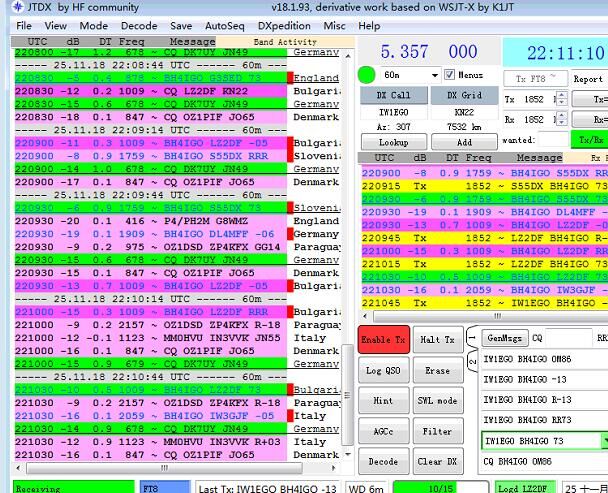Click row OZ1DSD ZP4KFX GG14
Screen dimensions: 608x493
[150, 247]
